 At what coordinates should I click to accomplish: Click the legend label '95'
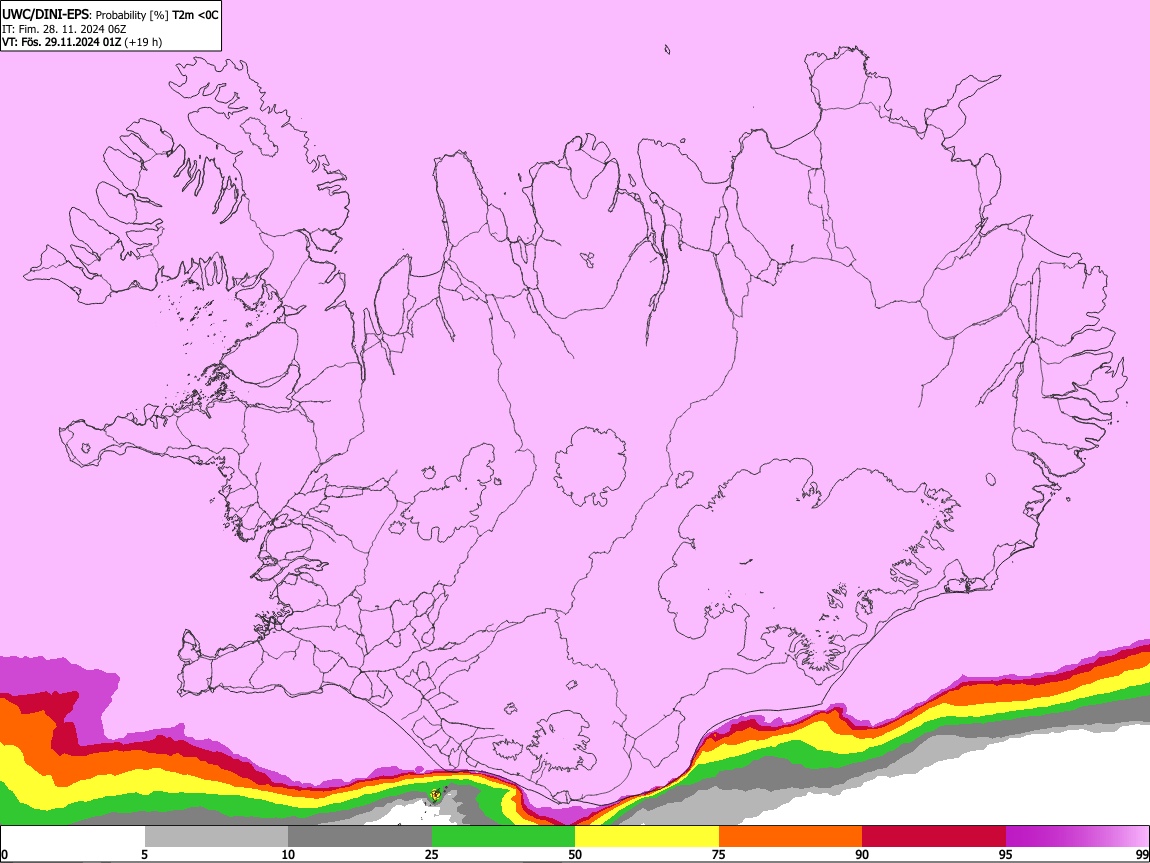point(1006,855)
